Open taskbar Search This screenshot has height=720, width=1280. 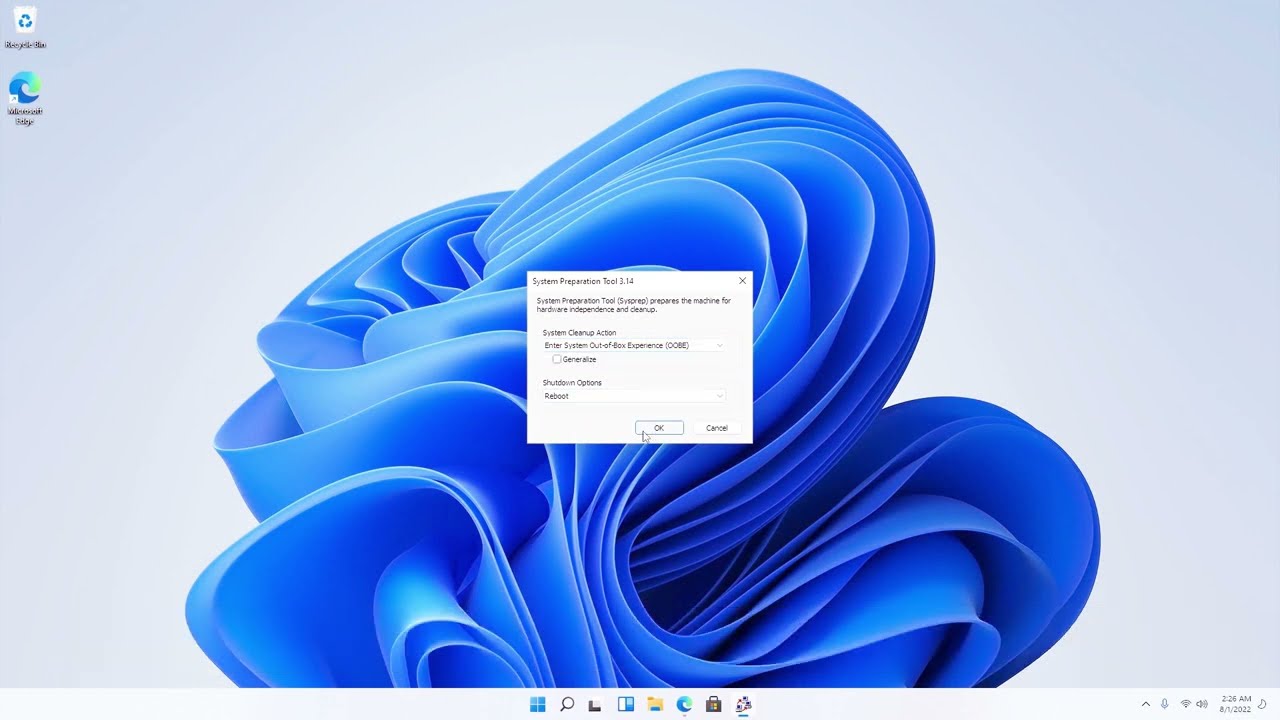click(x=567, y=704)
